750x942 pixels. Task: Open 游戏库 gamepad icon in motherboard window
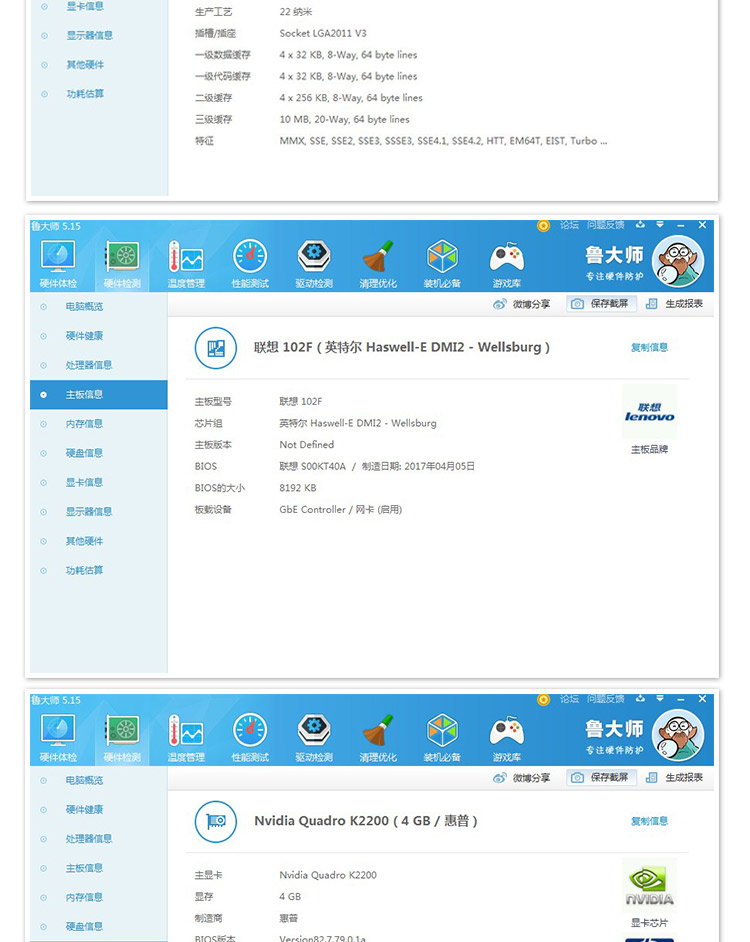[x=507, y=264]
